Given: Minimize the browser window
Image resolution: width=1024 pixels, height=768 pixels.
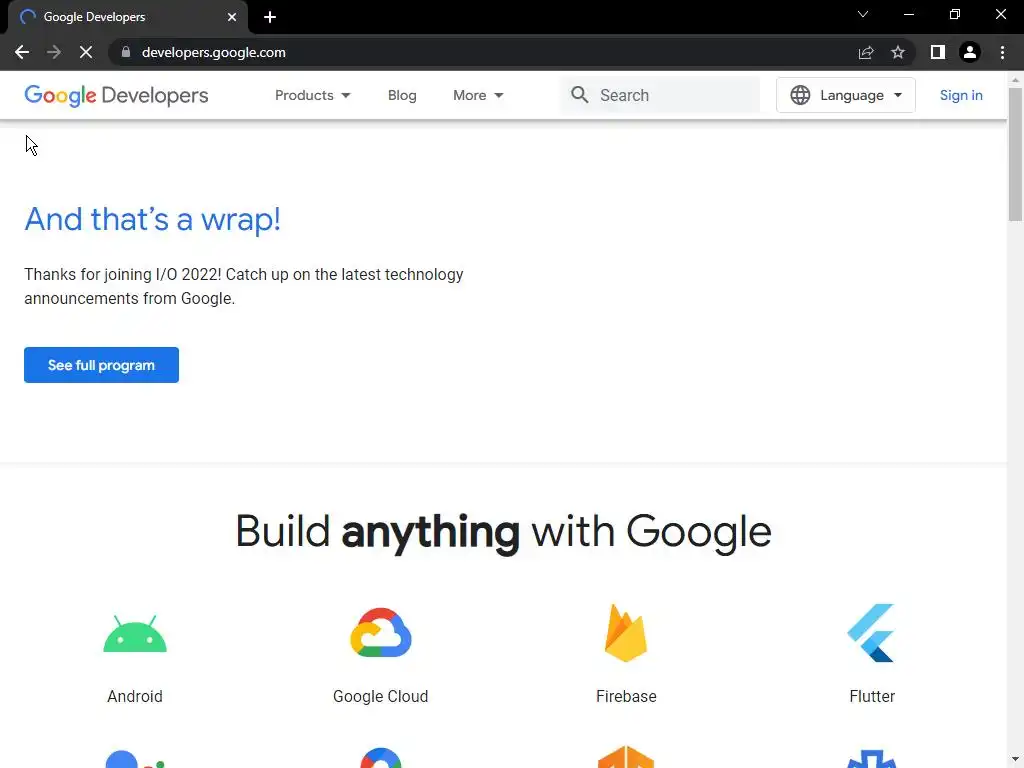Looking at the screenshot, I should 908,14.
